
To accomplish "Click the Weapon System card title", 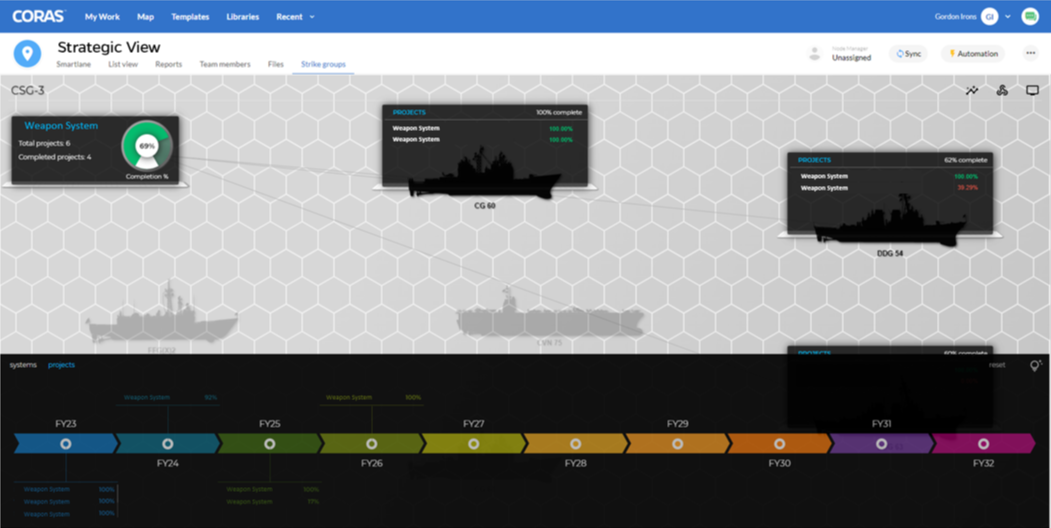I will coord(61,125).
